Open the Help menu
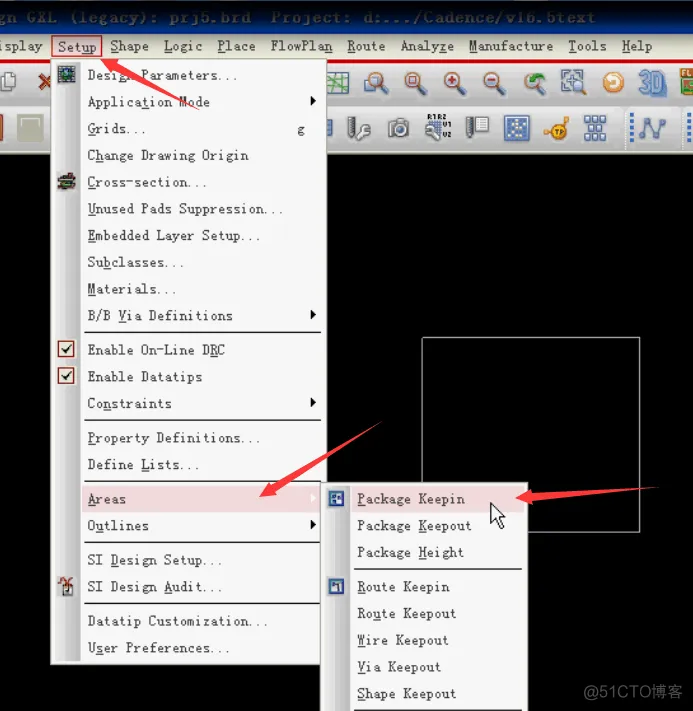This screenshot has width=693, height=711. click(637, 46)
